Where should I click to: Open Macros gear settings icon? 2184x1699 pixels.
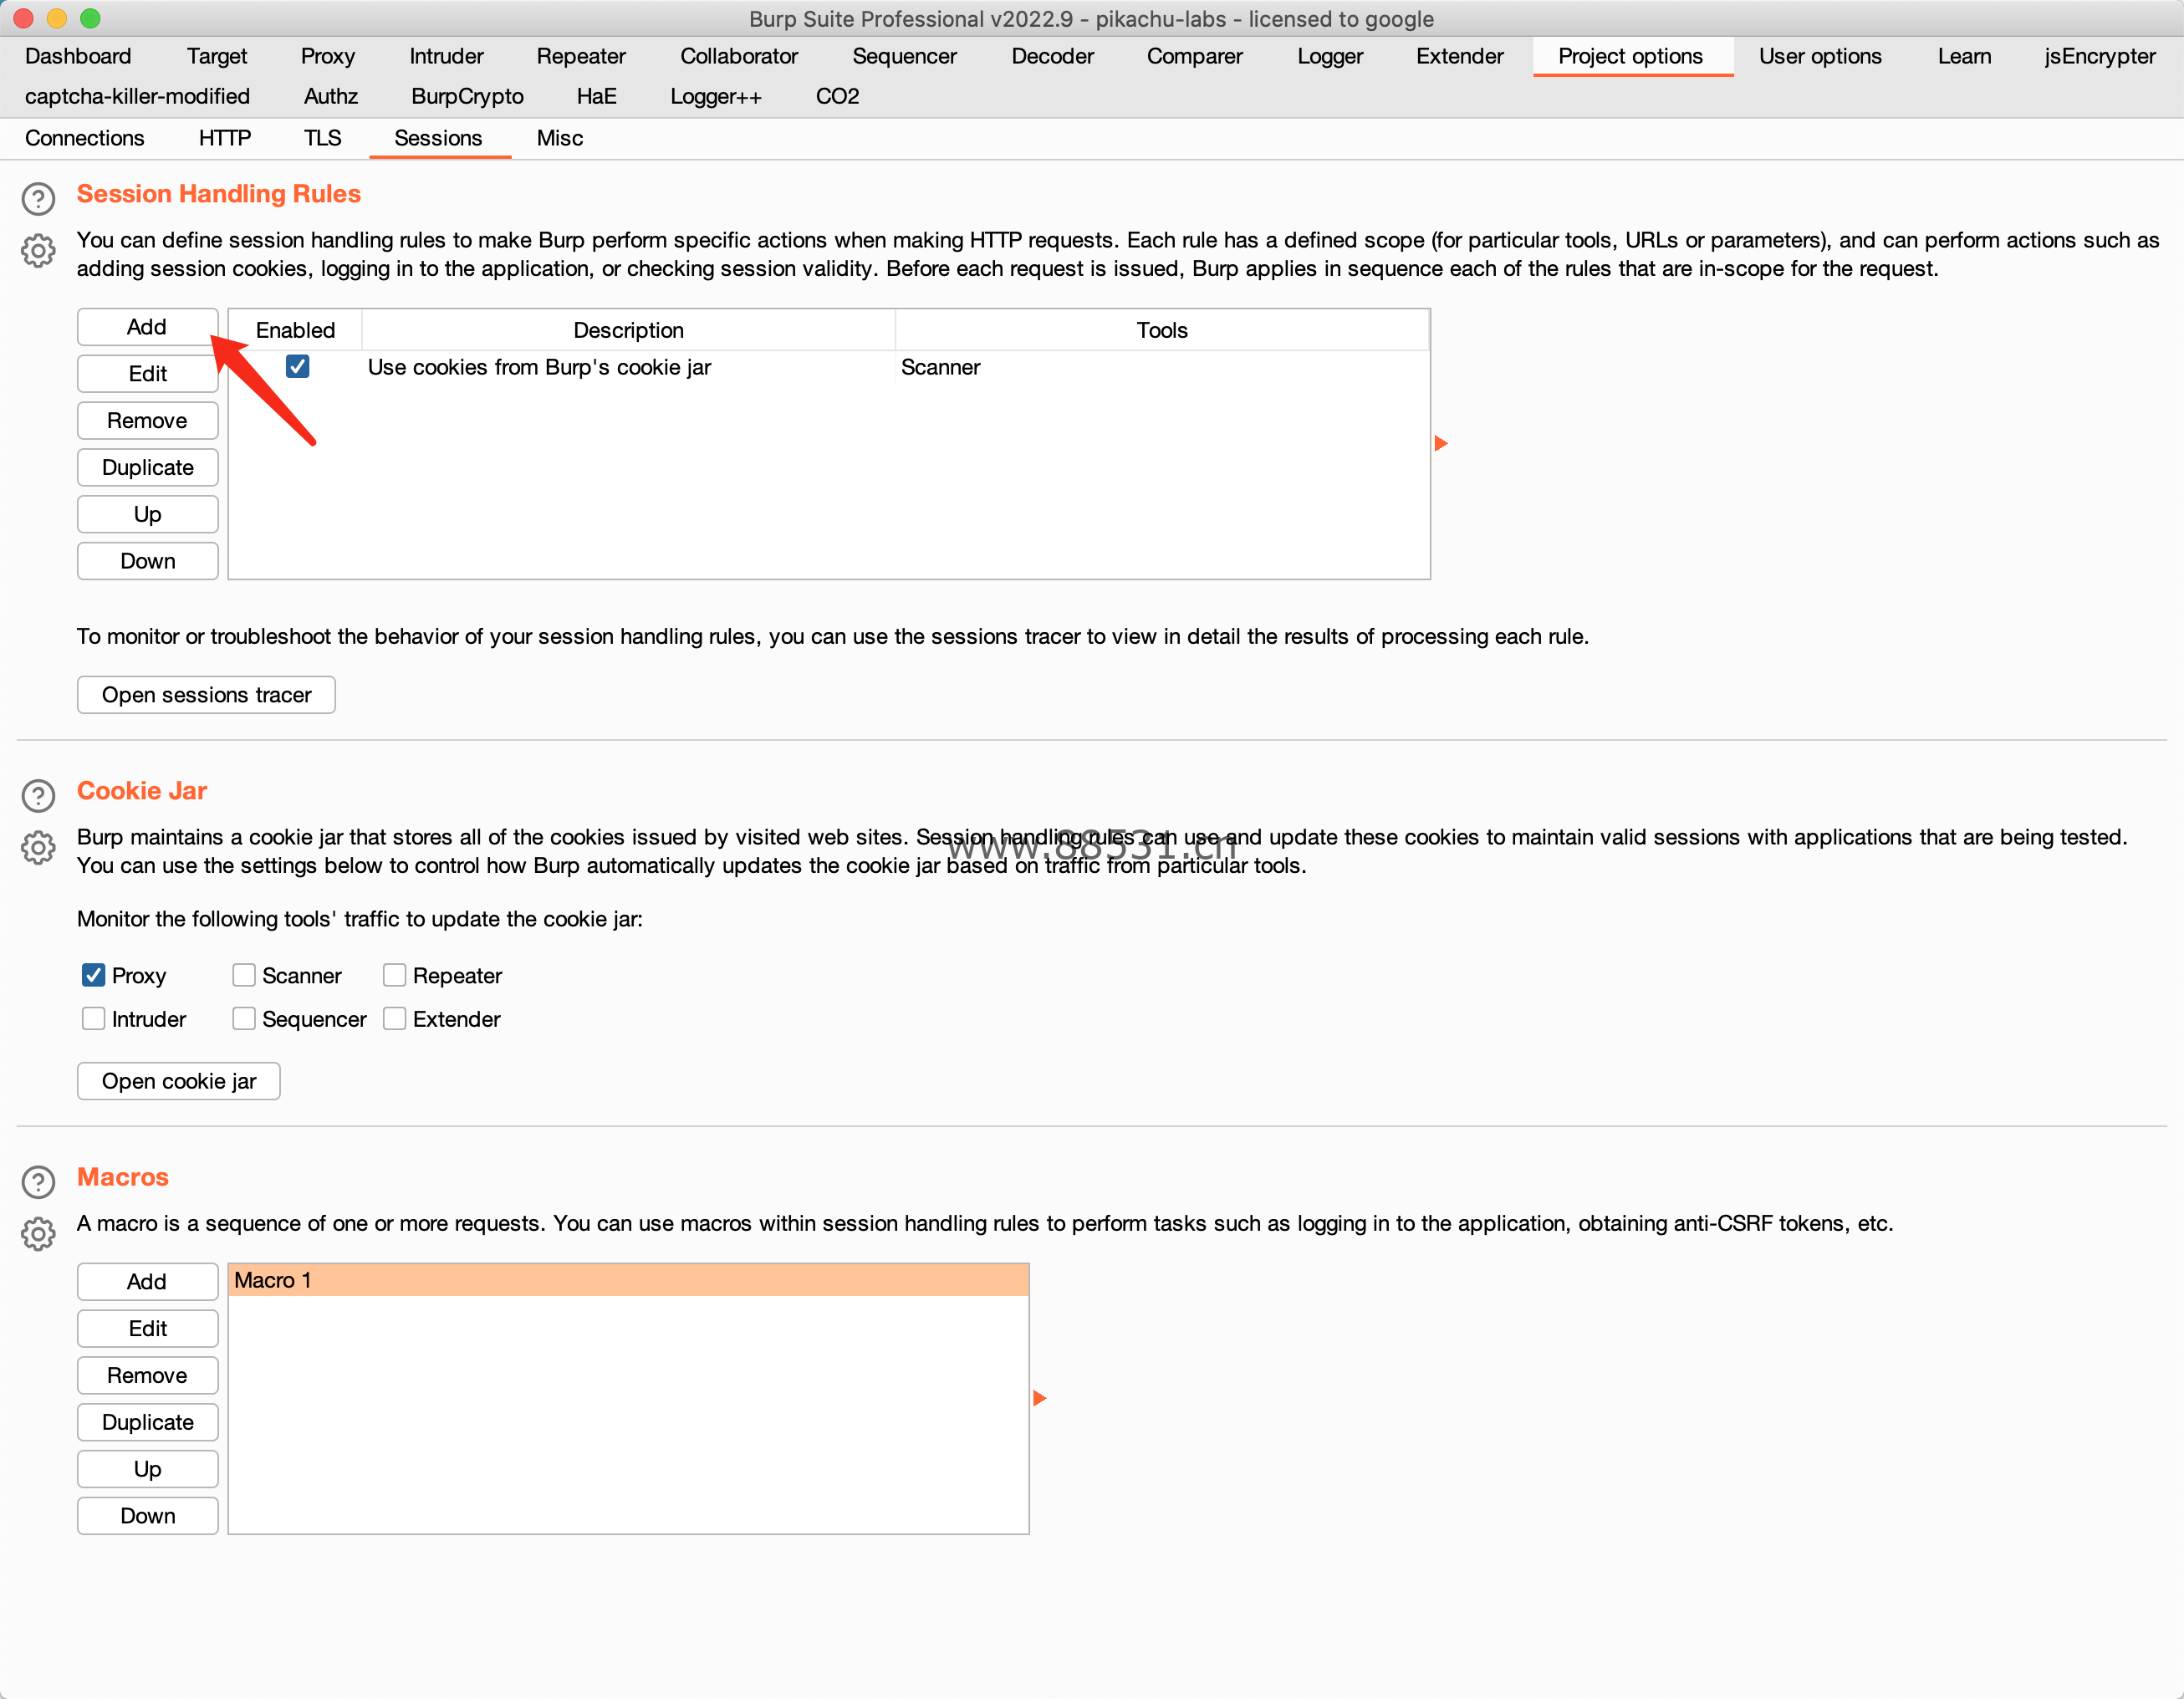(x=38, y=1233)
